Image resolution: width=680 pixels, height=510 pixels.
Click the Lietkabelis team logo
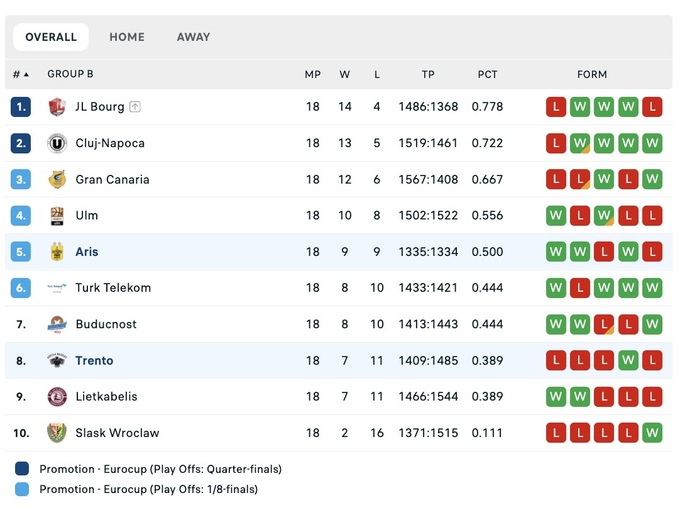57,397
